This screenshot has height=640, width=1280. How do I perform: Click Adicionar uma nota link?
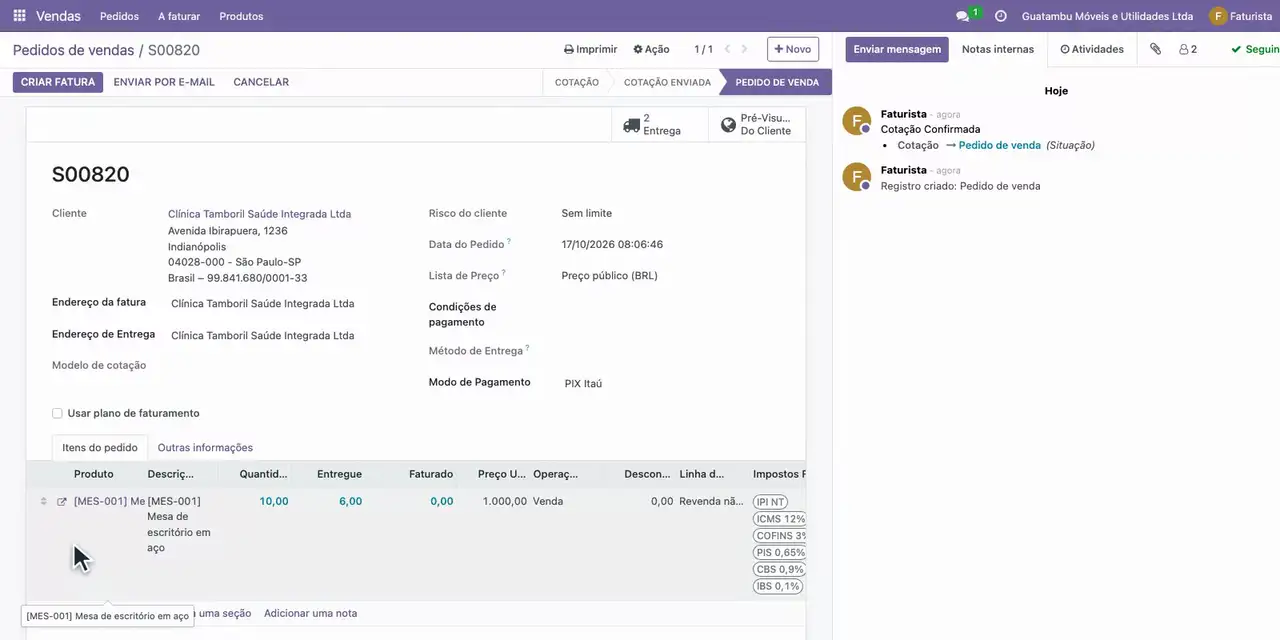(x=310, y=613)
